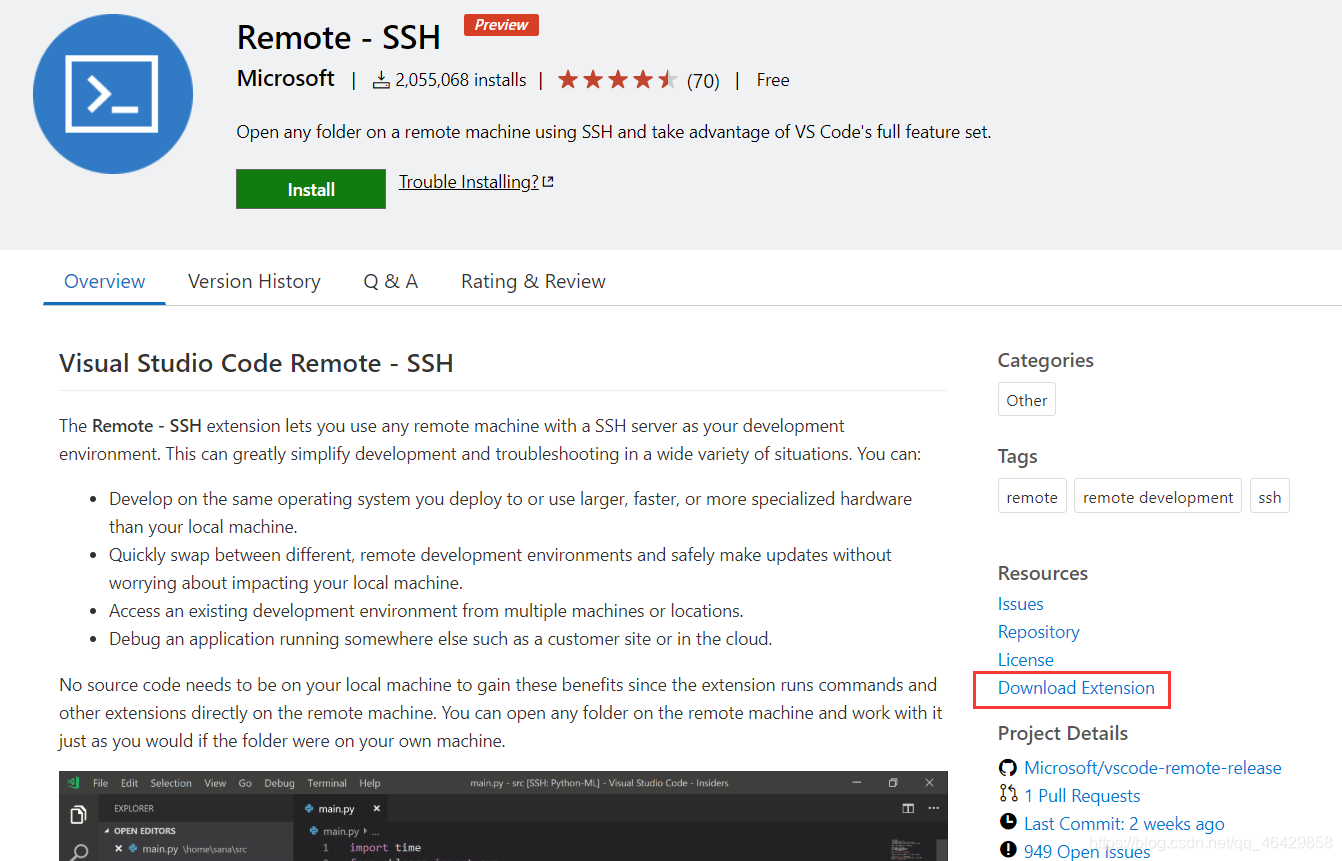Click the Download Extension link
Viewport: 1342px width, 861px height.
click(1076, 688)
